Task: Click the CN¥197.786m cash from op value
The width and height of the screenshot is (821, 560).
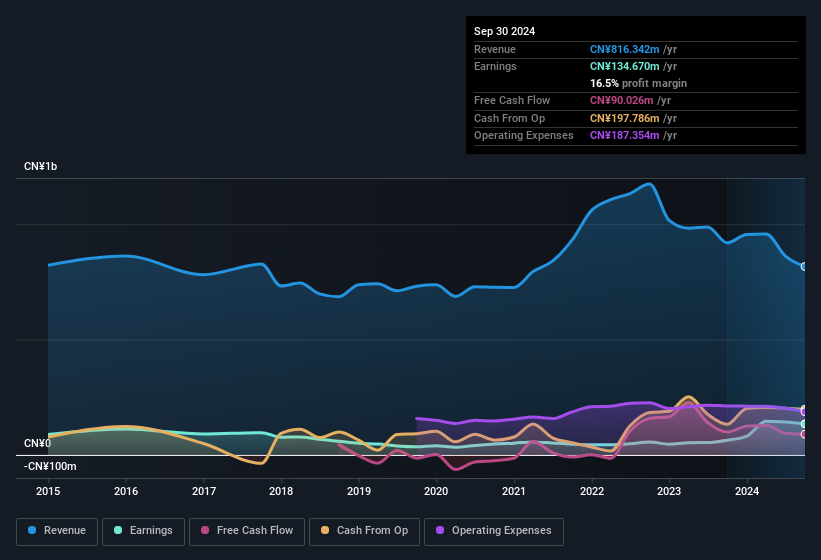Action: point(625,118)
